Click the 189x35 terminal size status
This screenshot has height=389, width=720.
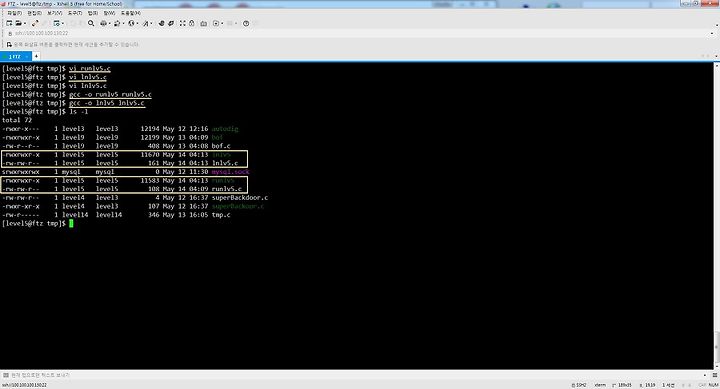point(622,385)
